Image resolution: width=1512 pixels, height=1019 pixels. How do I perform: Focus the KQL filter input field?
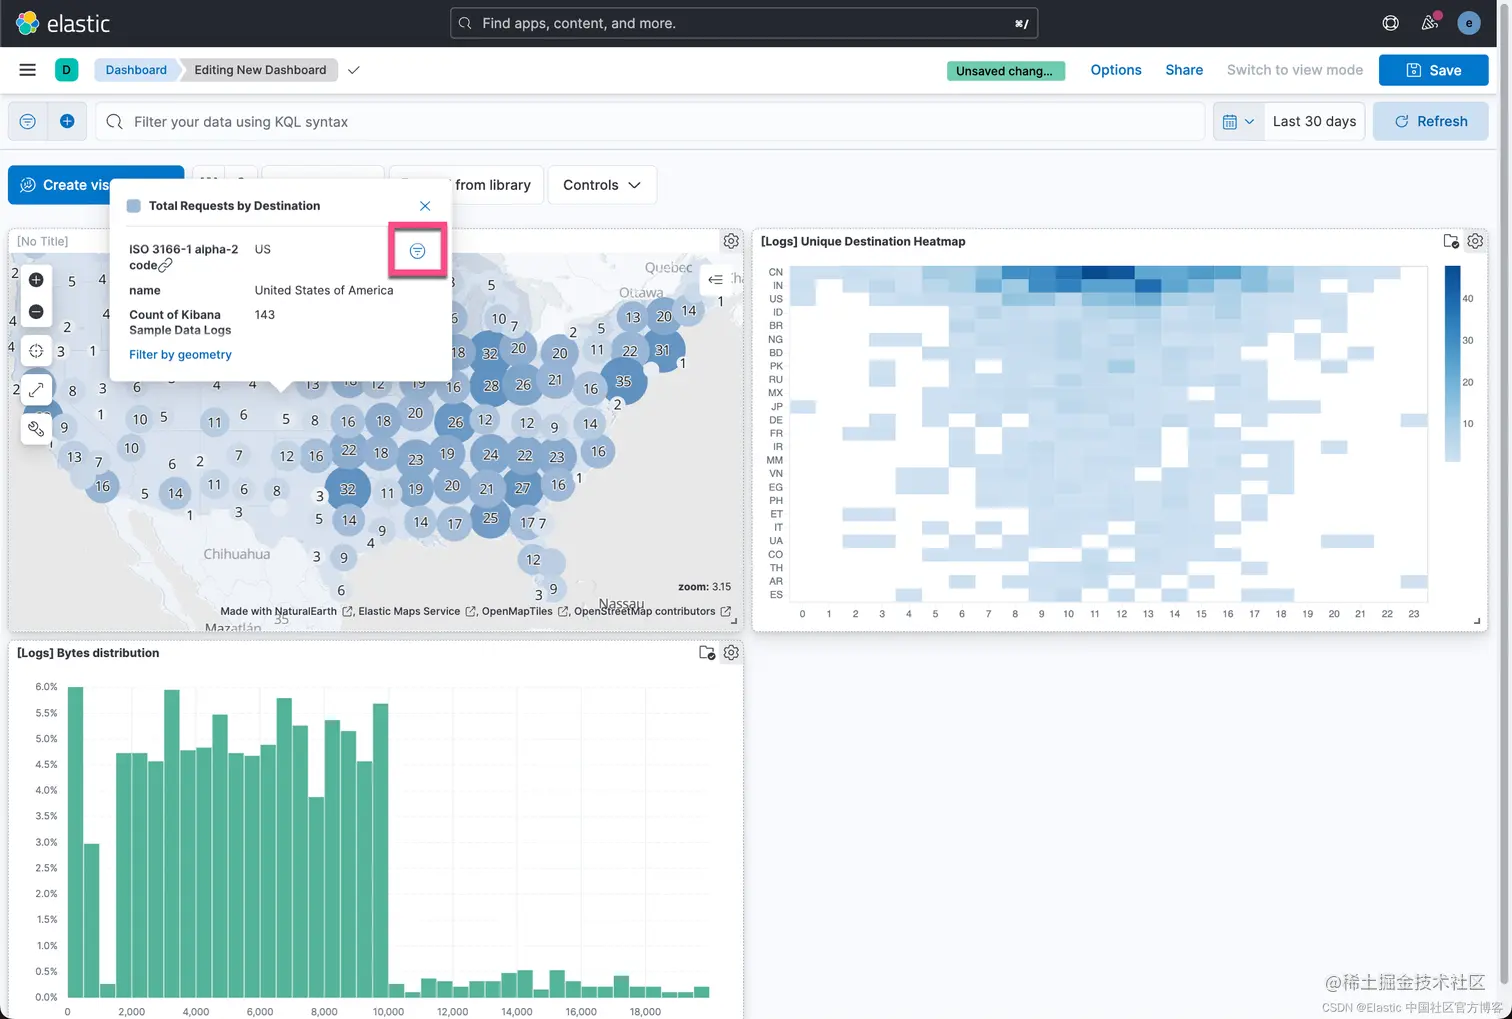point(650,121)
